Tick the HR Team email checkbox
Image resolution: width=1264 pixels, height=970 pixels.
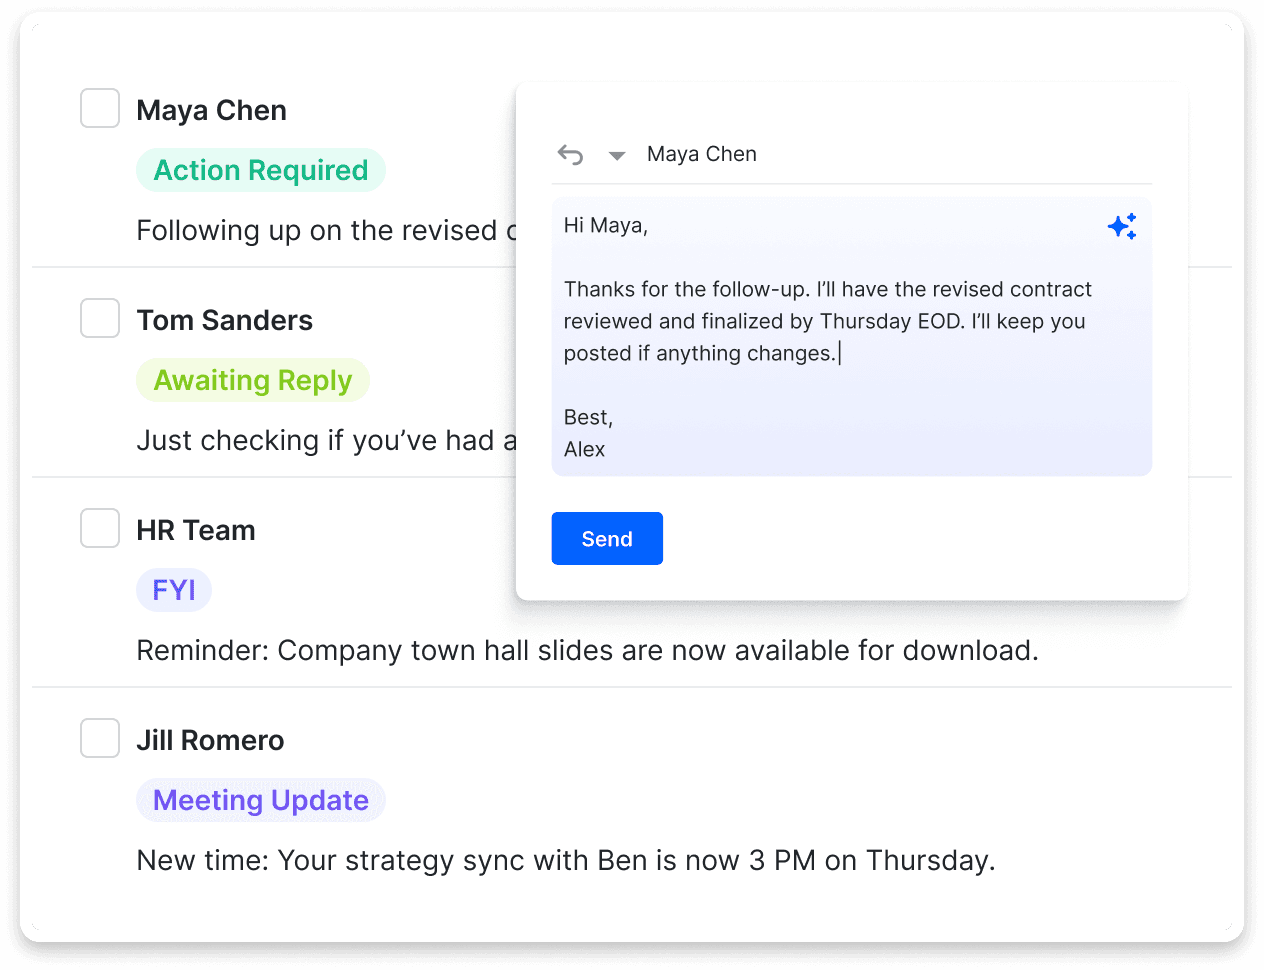coord(100,529)
